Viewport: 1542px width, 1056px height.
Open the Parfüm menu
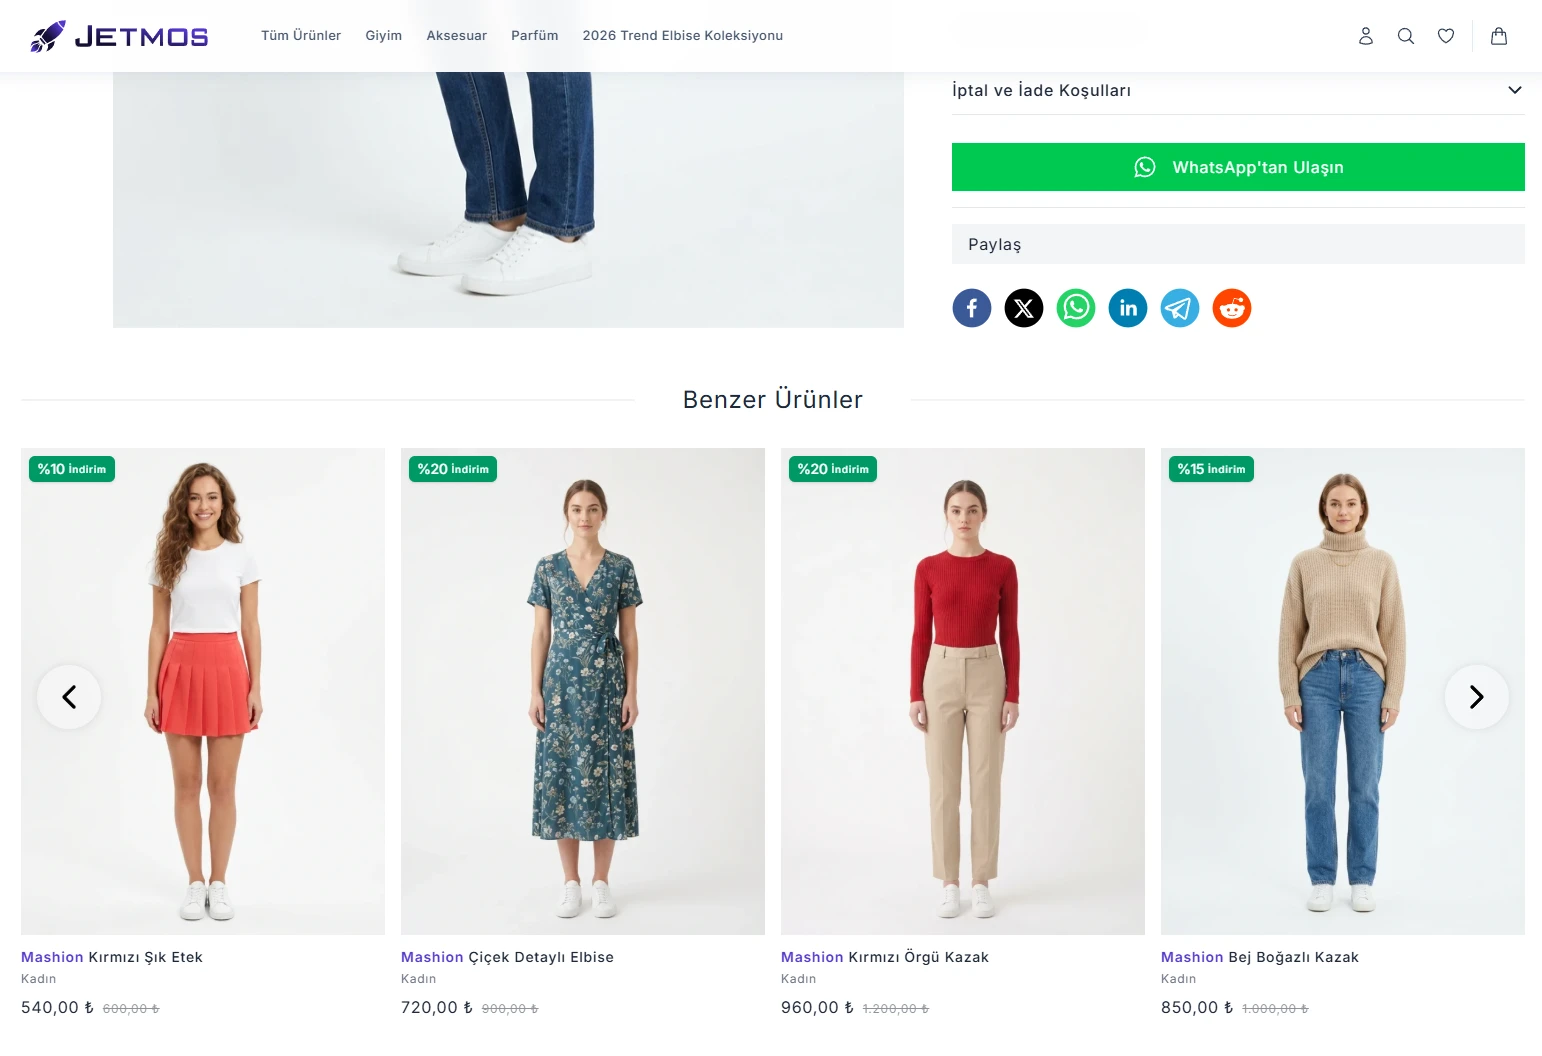click(x=535, y=36)
